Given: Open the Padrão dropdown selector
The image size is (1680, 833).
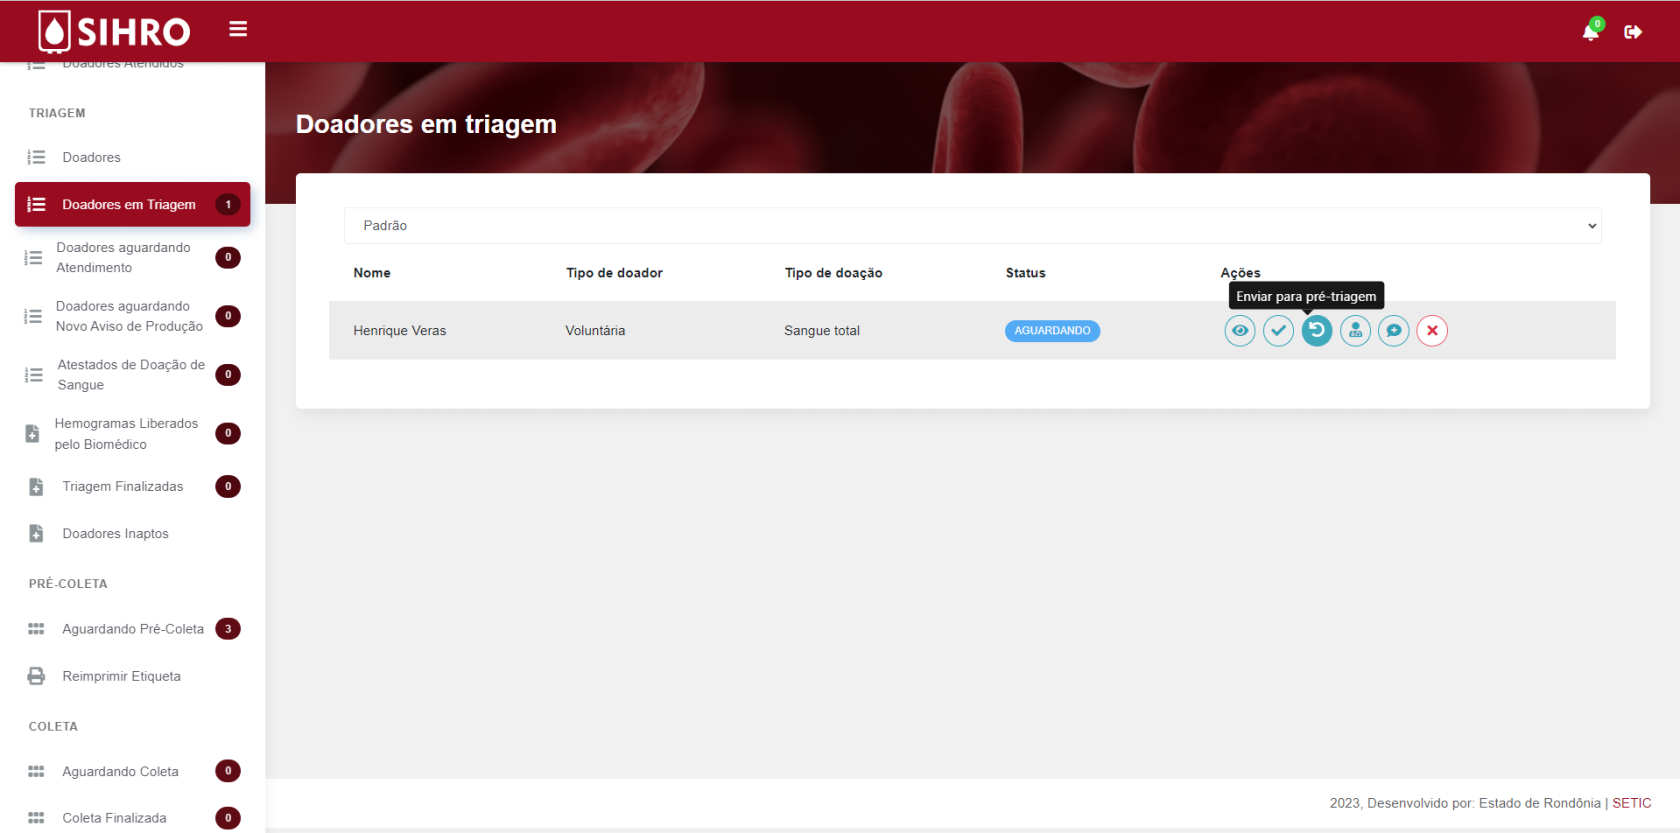Looking at the screenshot, I should 973,226.
